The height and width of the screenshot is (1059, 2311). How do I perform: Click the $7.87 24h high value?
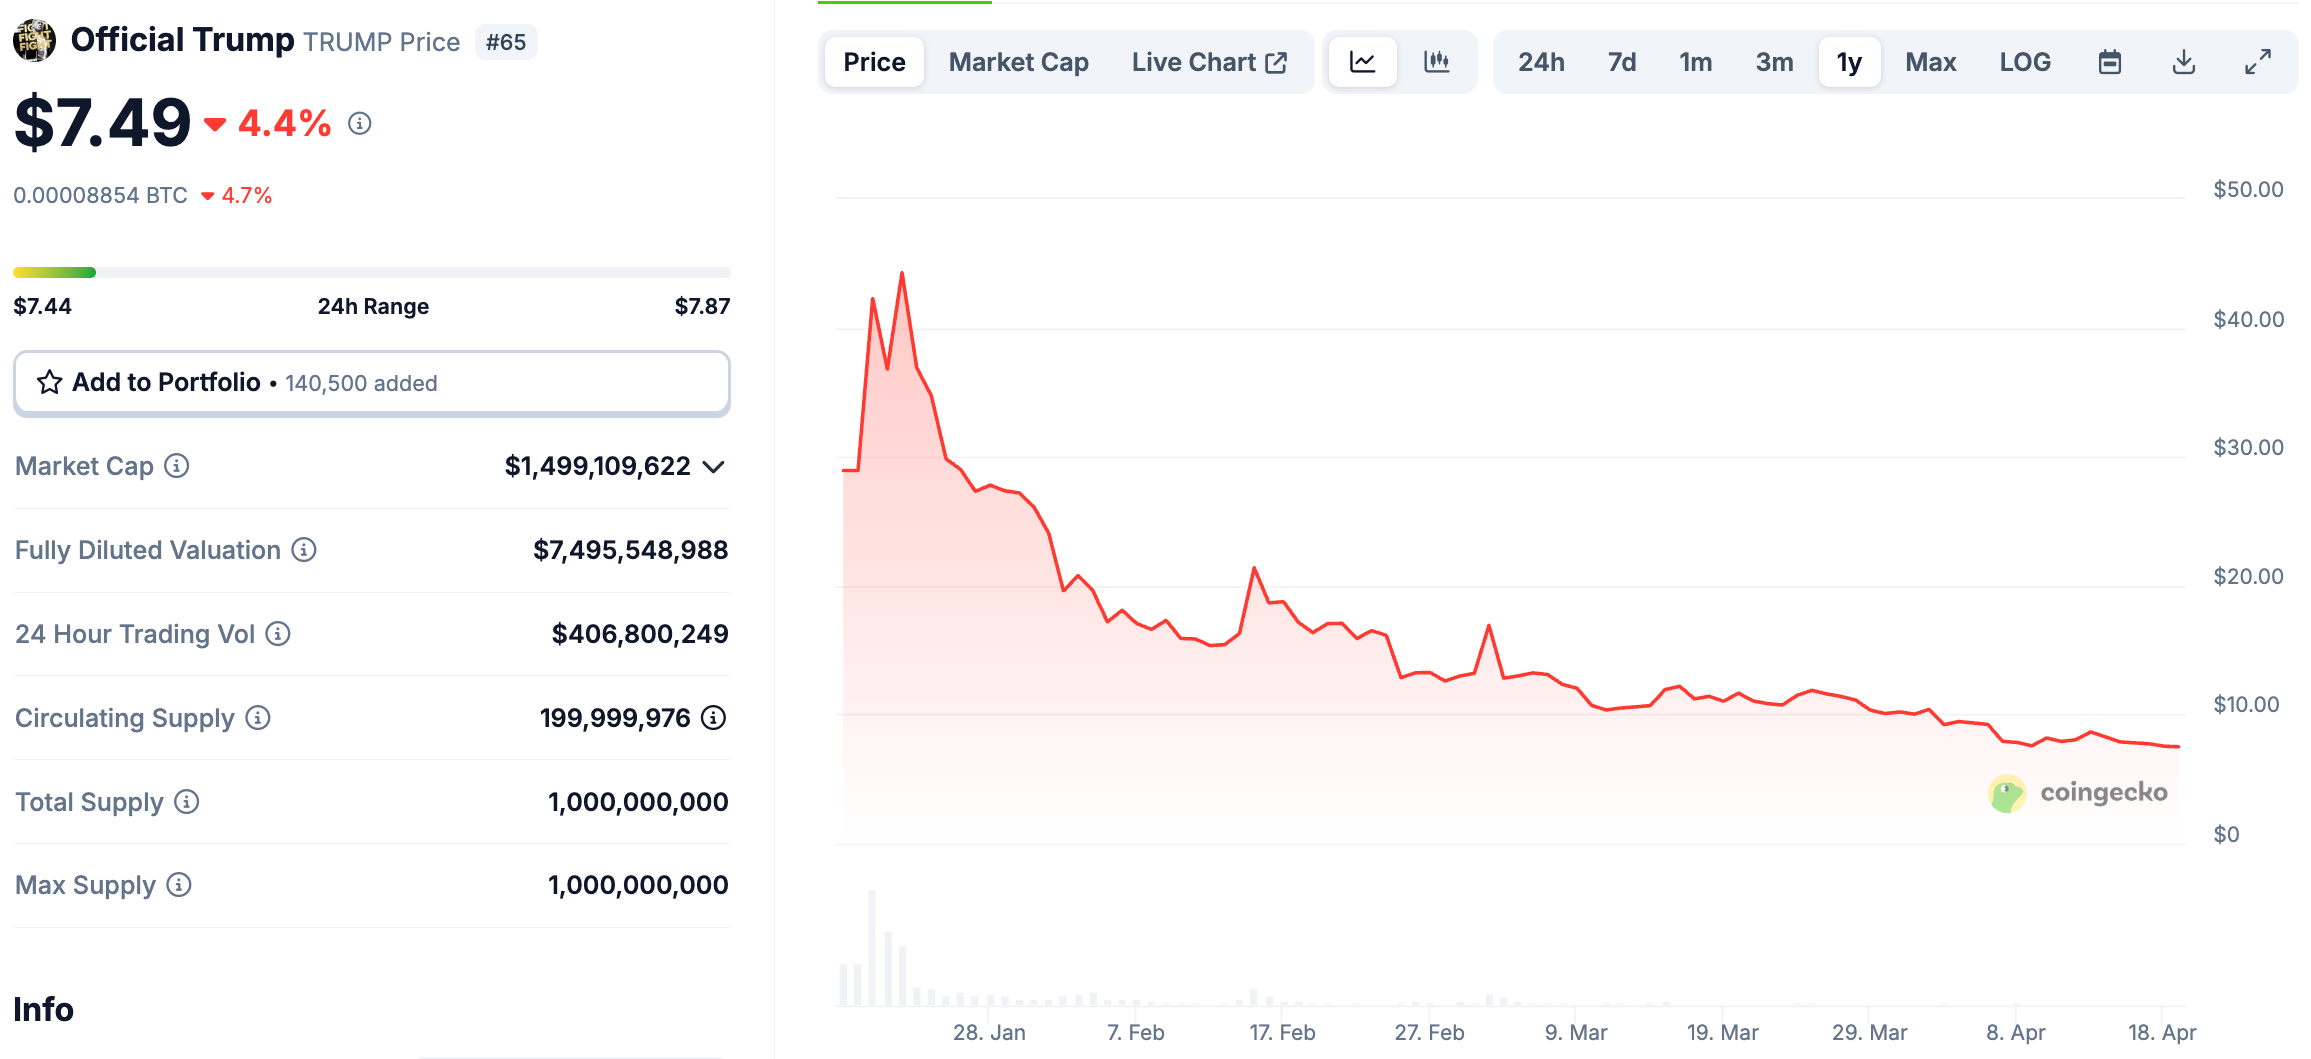tap(702, 306)
